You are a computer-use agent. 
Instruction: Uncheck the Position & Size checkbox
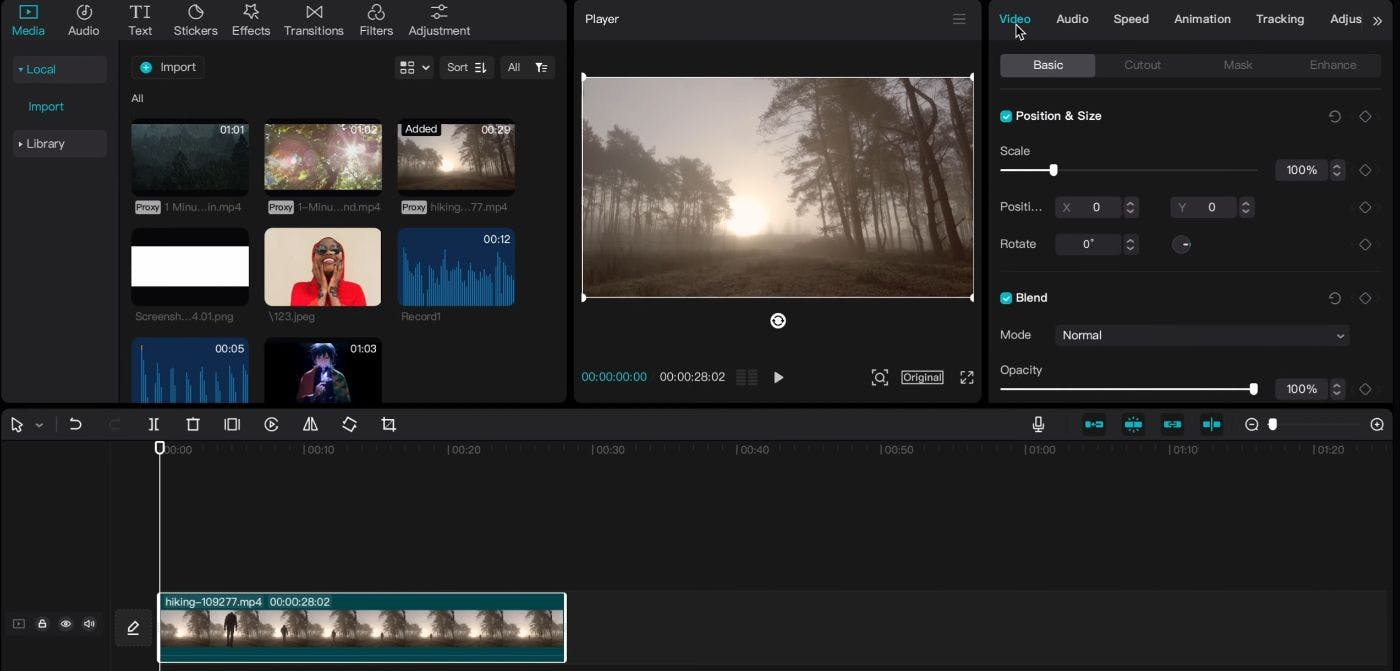1006,116
